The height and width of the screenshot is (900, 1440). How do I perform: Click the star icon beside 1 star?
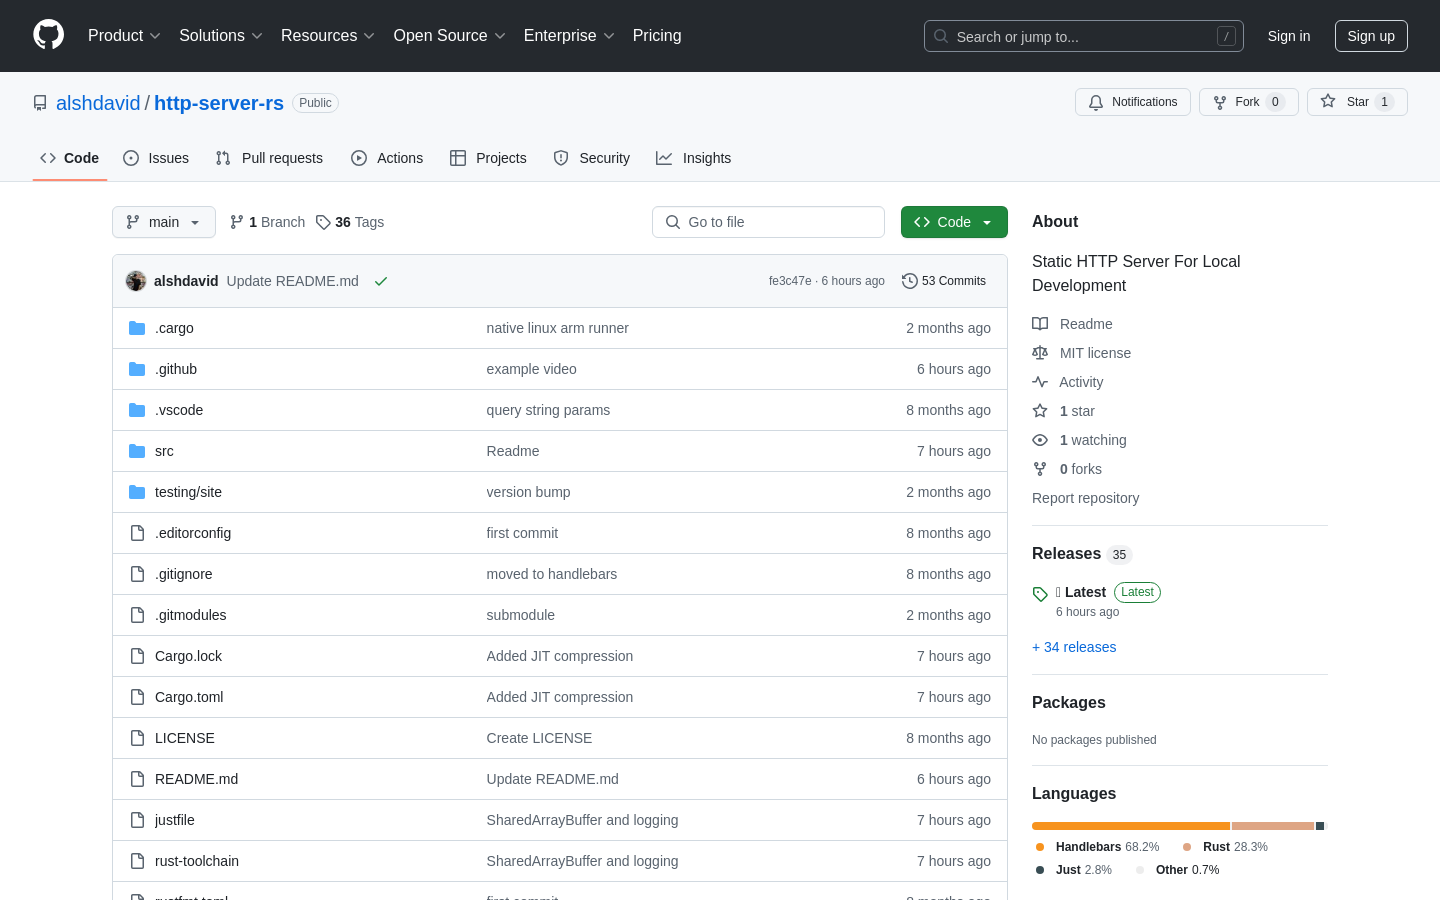tap(1040, 411)
